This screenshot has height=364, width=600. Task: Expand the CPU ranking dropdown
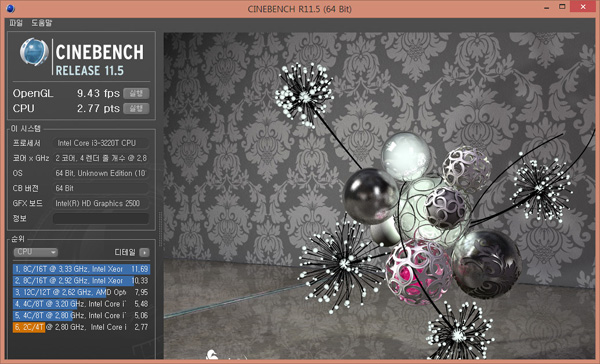[36, 252]
